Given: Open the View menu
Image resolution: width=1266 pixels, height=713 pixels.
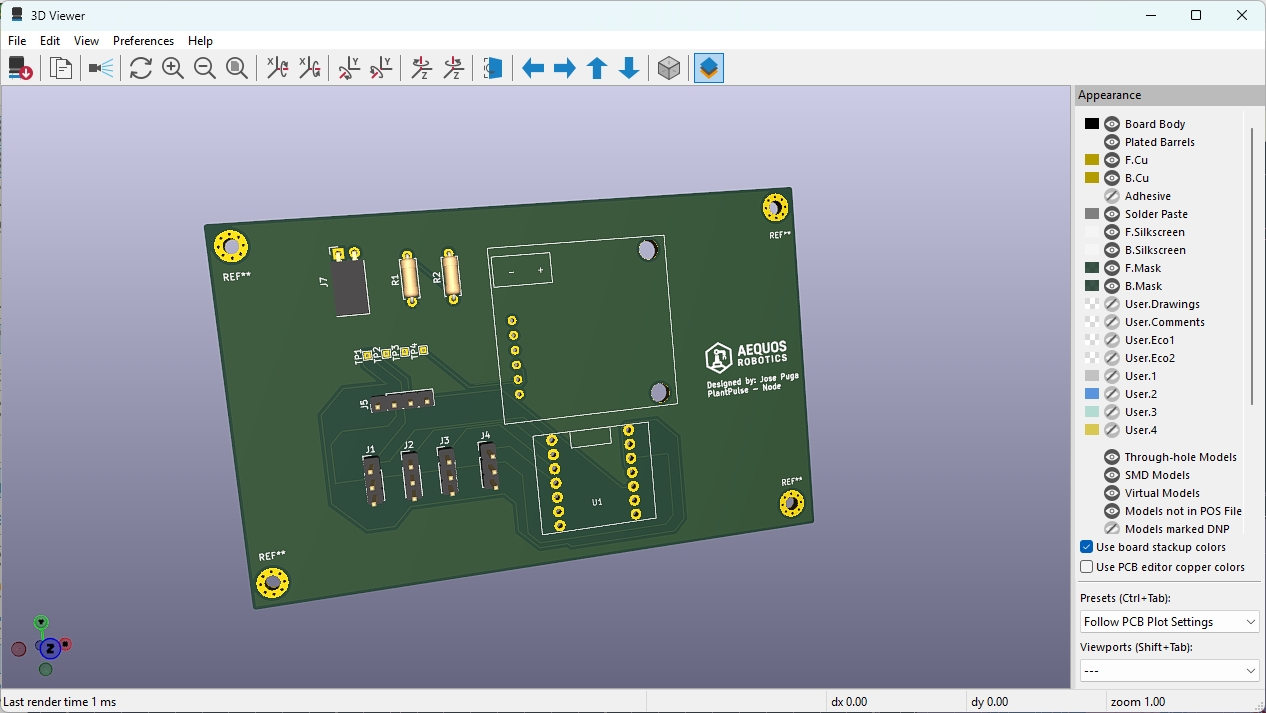Looking at the screenshot, I should pyautogui.click(x=87, y=41).
